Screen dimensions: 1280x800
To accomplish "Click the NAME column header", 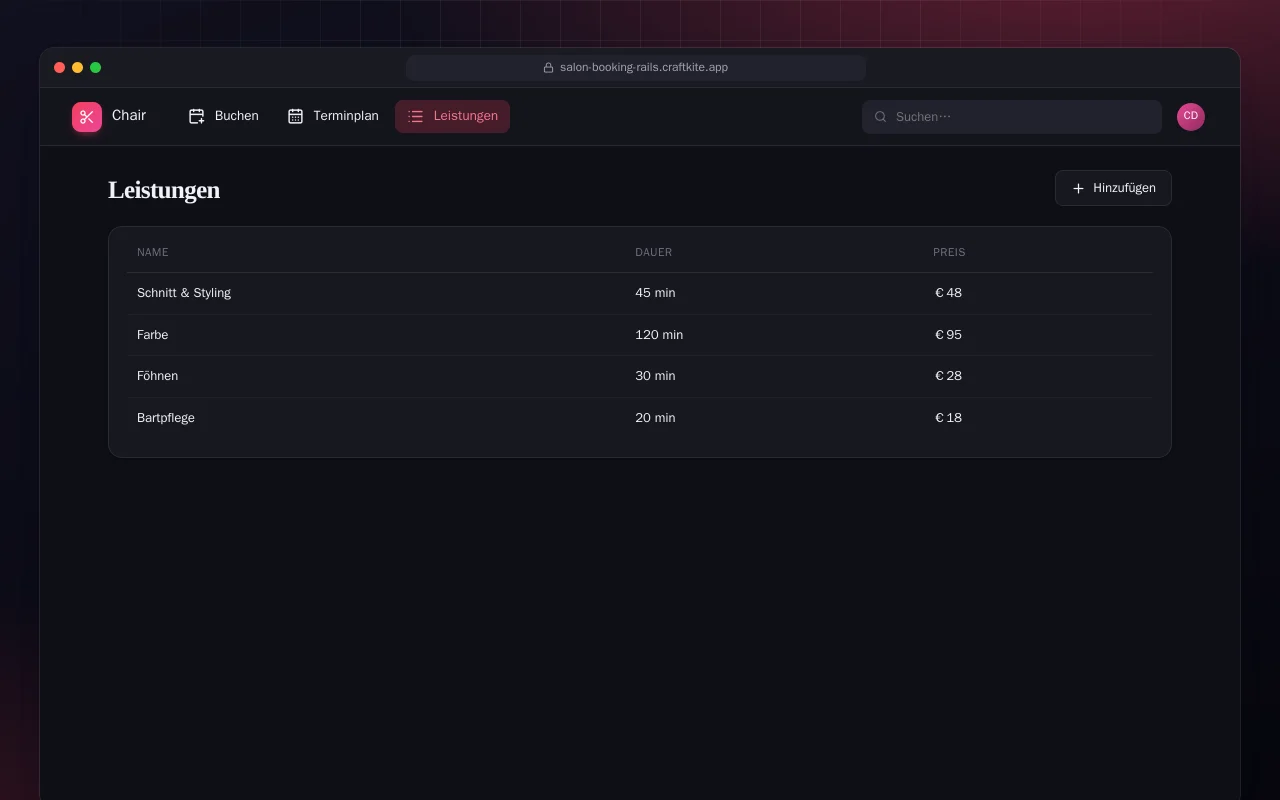I will tap(153, 252).
